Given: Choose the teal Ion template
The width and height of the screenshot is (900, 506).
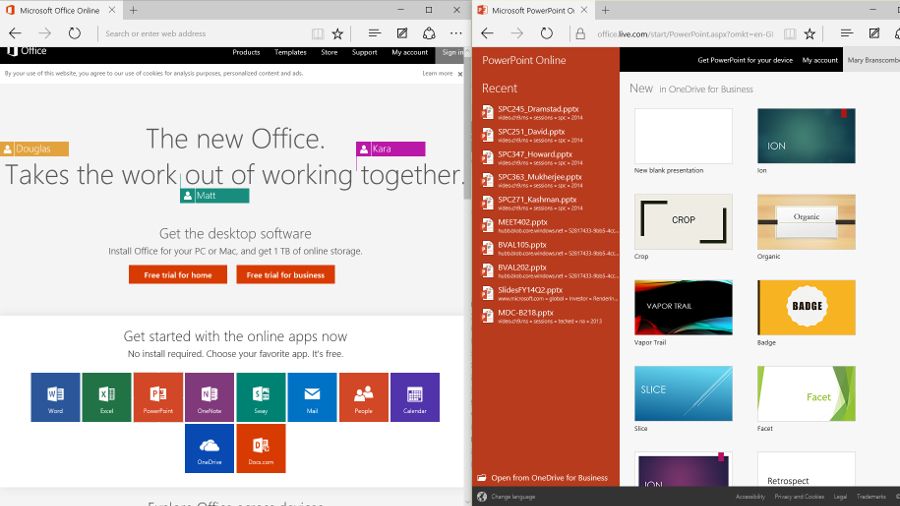Looking at the screenshot, I should click(806, 136).
